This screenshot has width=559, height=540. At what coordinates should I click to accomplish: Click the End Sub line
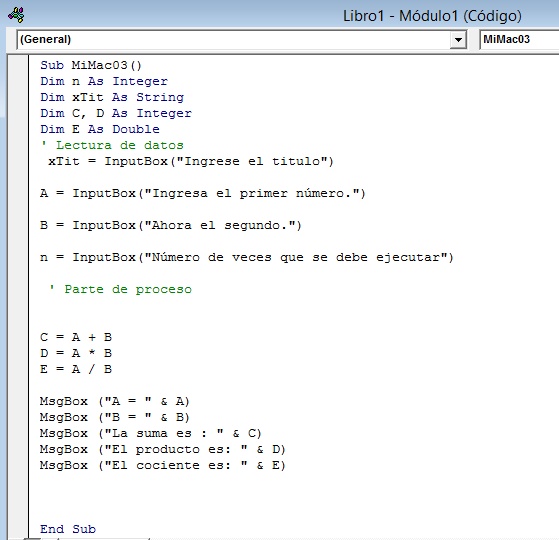[68, 529]
